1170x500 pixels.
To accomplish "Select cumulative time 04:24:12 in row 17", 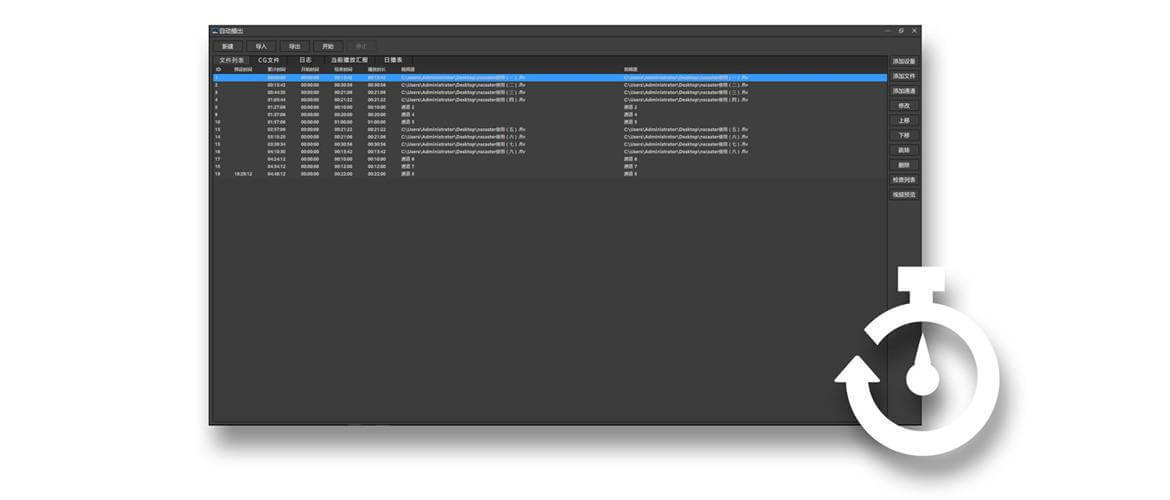I will (x=276, y=159).
